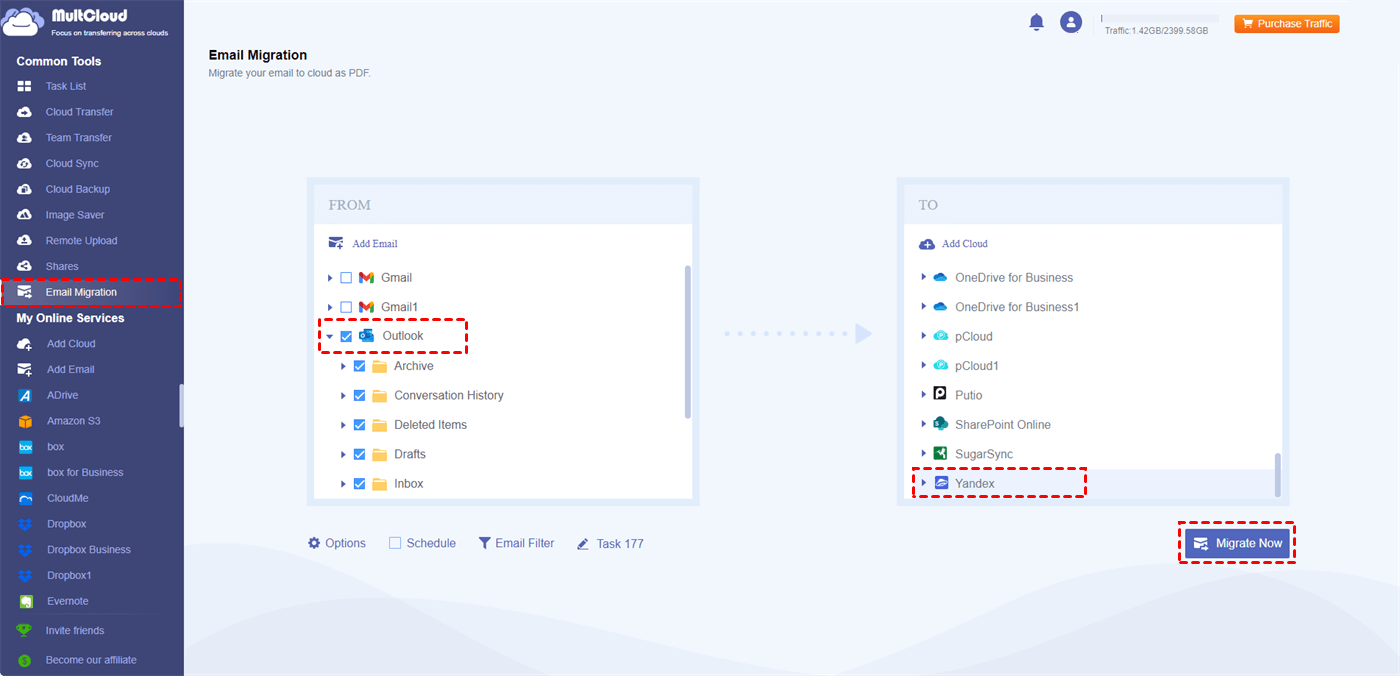Uncheck the Deleted Items checkbox
Screen dimensions: 1400x676
click(359, 425)
